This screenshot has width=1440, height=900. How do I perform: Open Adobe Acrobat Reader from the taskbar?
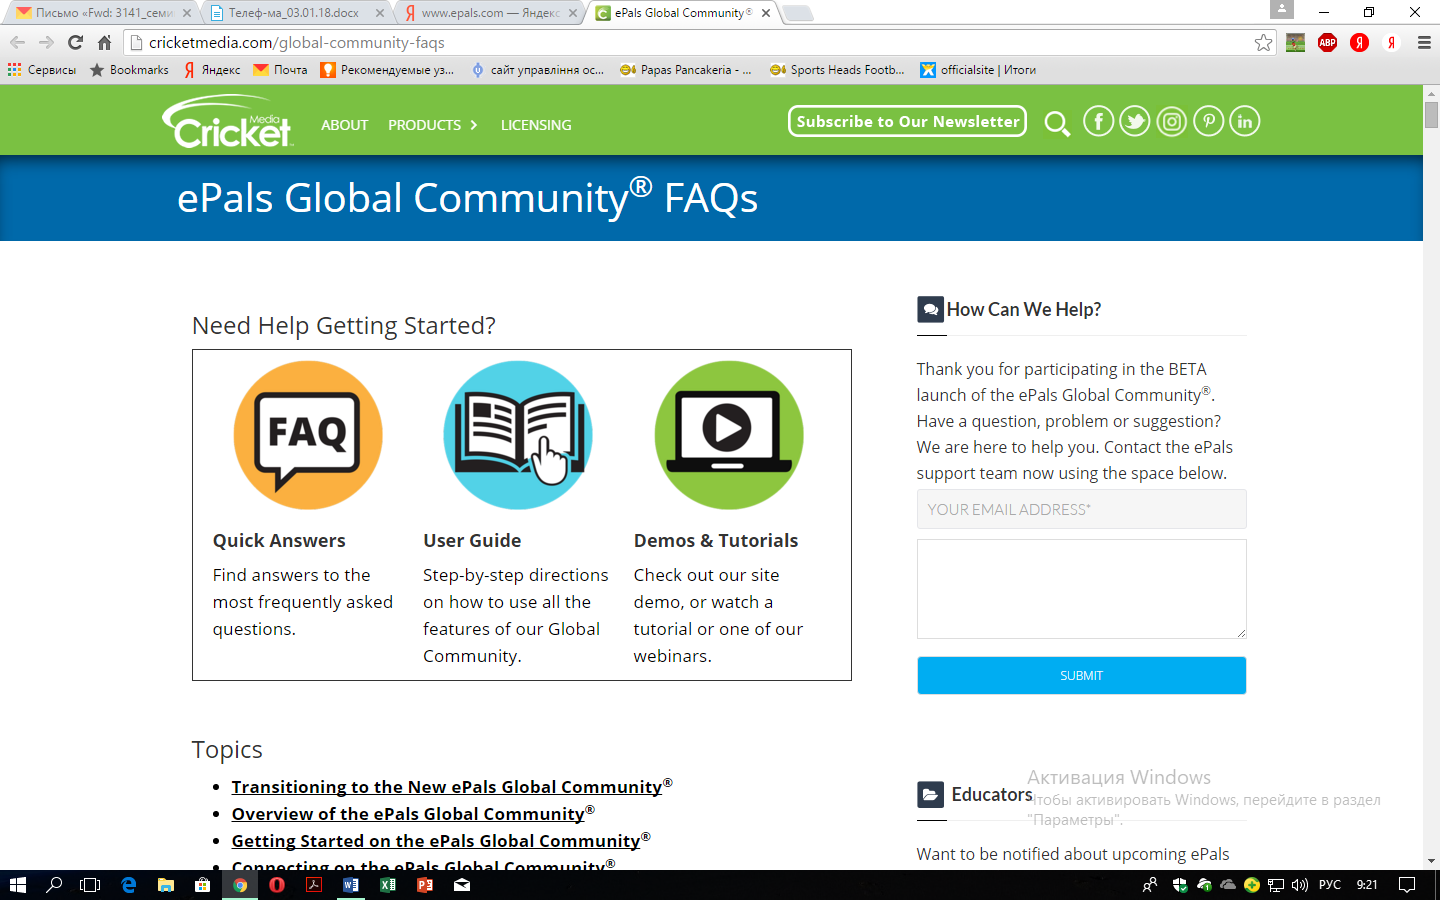314,885
